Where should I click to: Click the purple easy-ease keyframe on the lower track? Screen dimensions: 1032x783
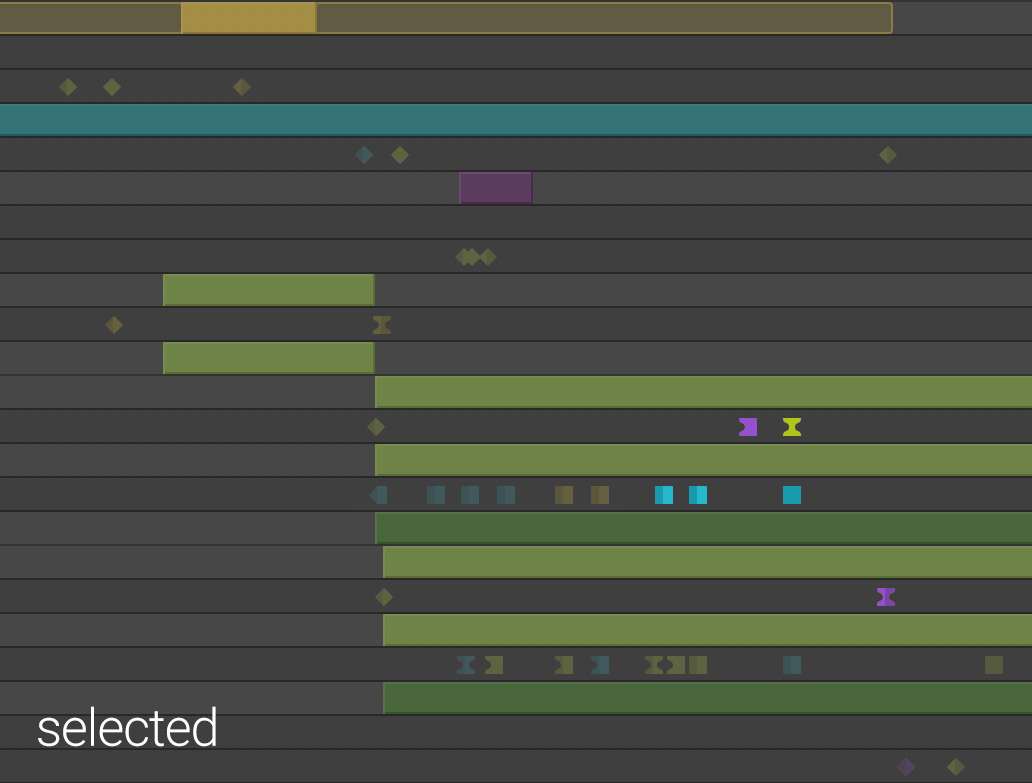(885, 597)
